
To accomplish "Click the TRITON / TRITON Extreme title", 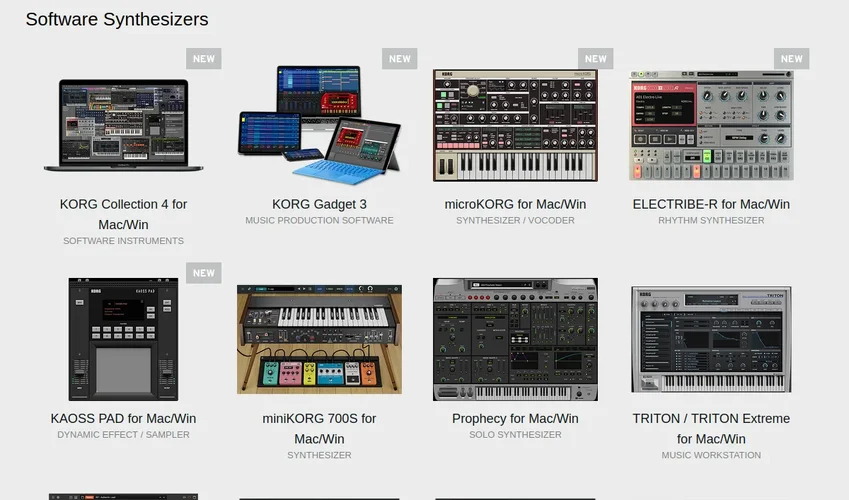I will pos(711,428).
